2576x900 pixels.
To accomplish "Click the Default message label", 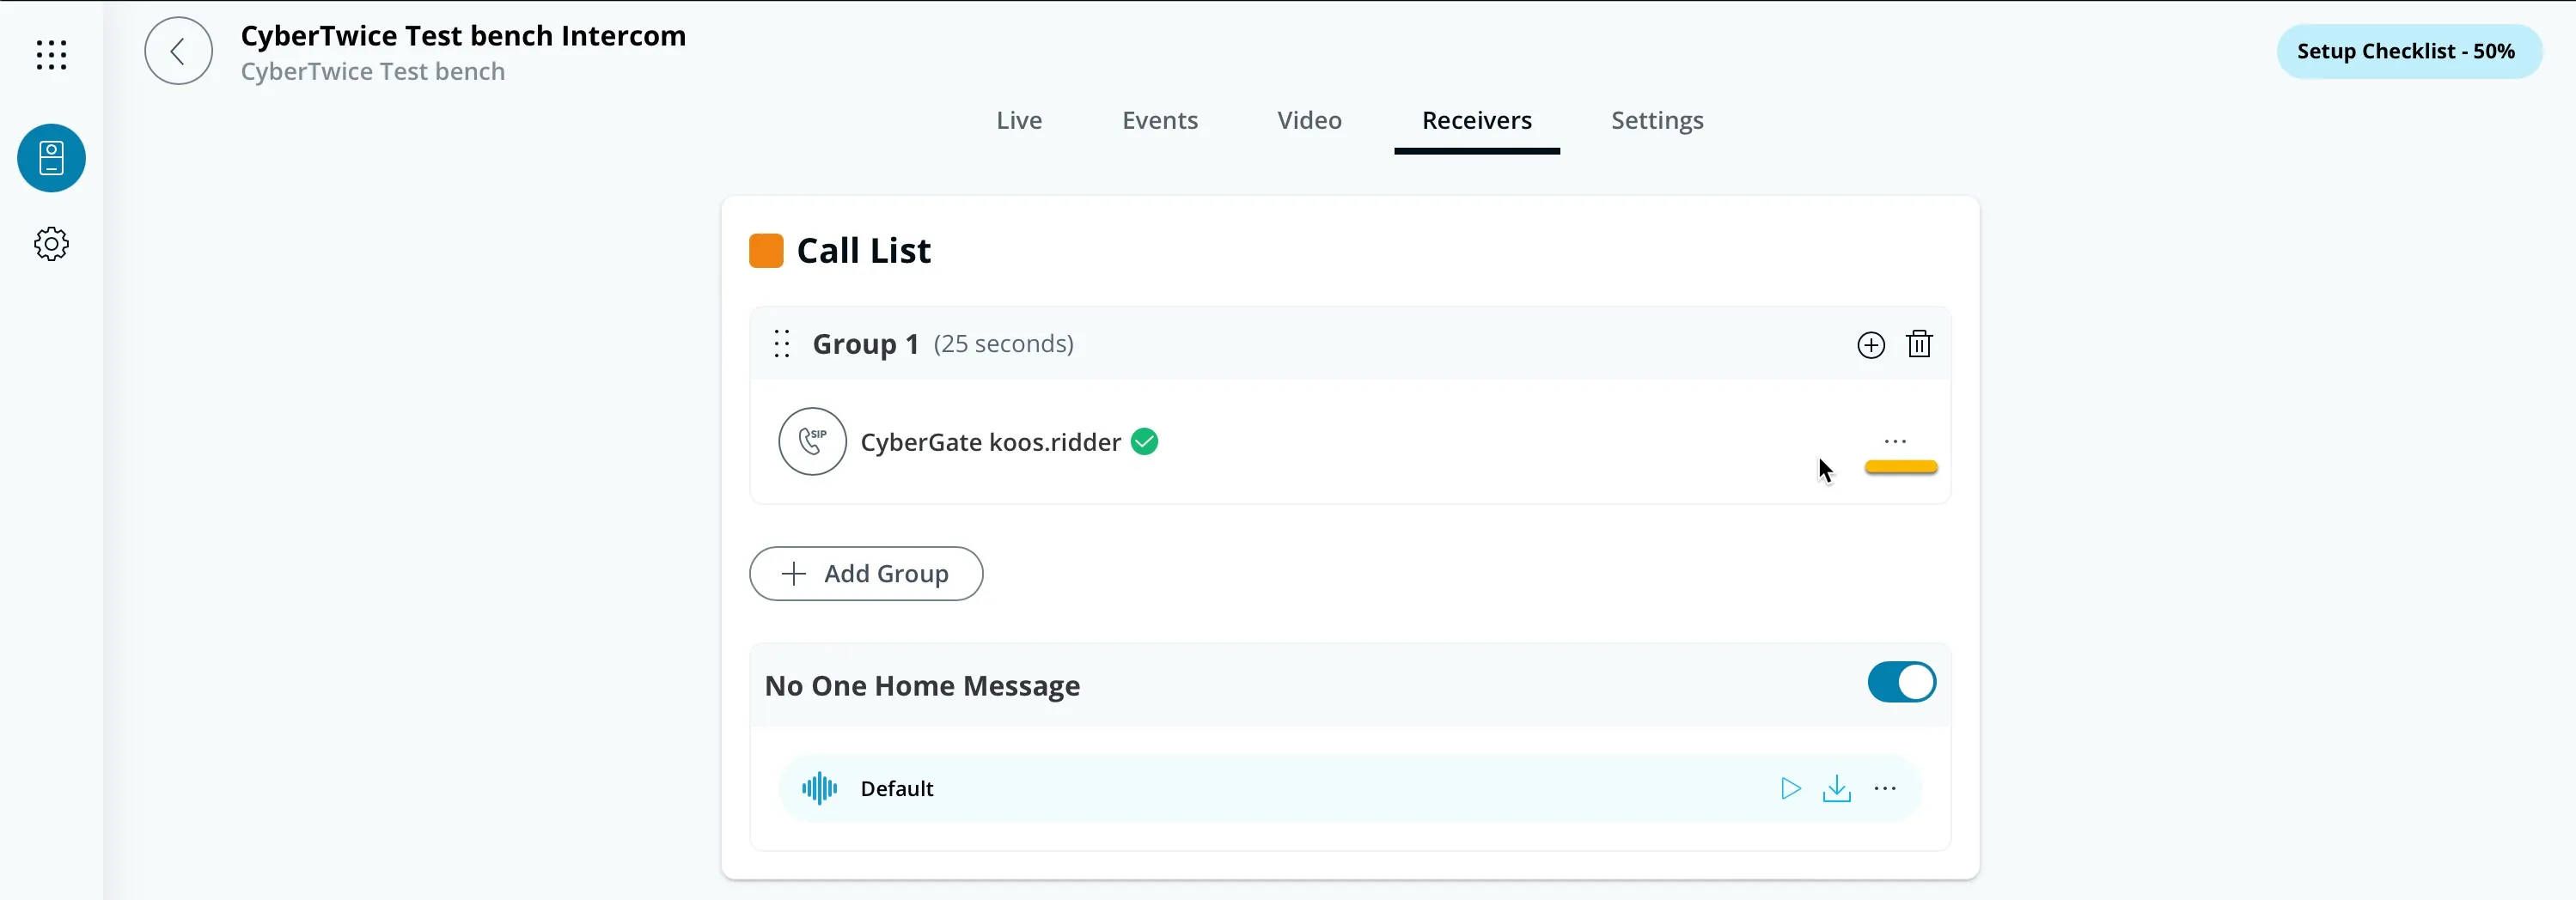I will click(896, 788).
